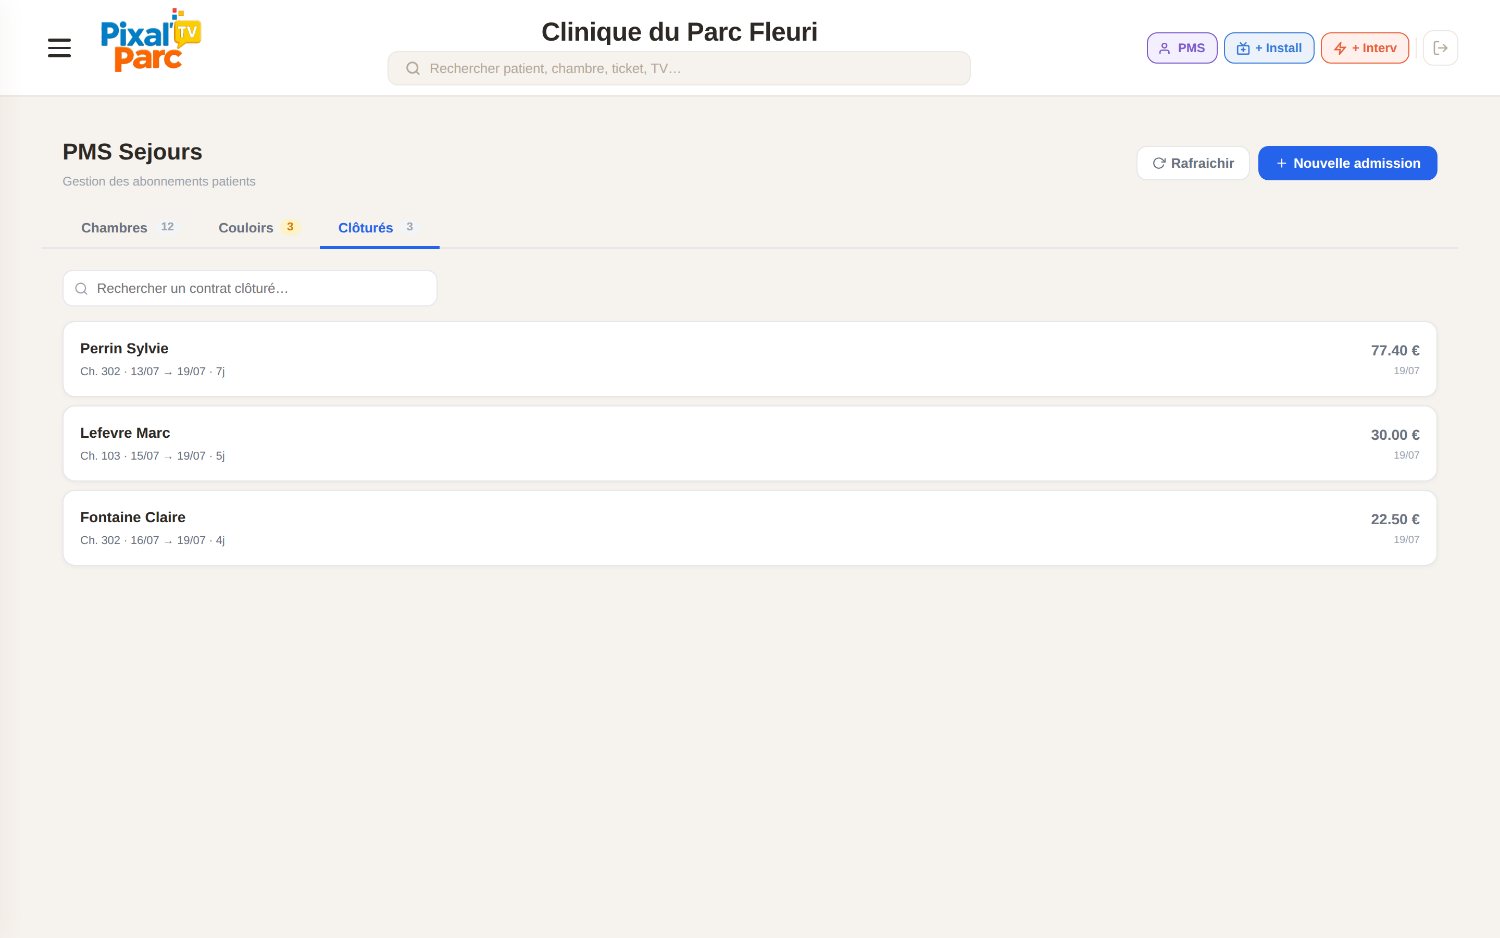Switch to the Couloirs tab
The height and width of the screenshot is (938, 1500).
(x=258, y=228)
